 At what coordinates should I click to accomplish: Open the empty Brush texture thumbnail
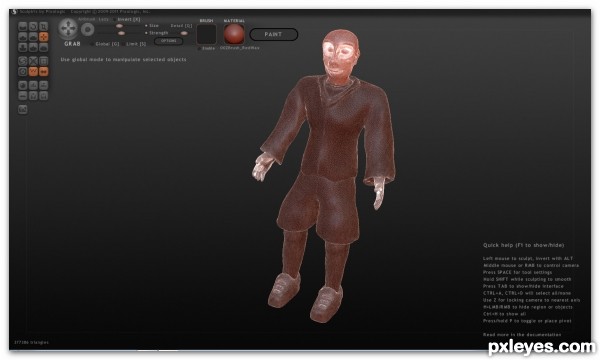tap(207, 34)
